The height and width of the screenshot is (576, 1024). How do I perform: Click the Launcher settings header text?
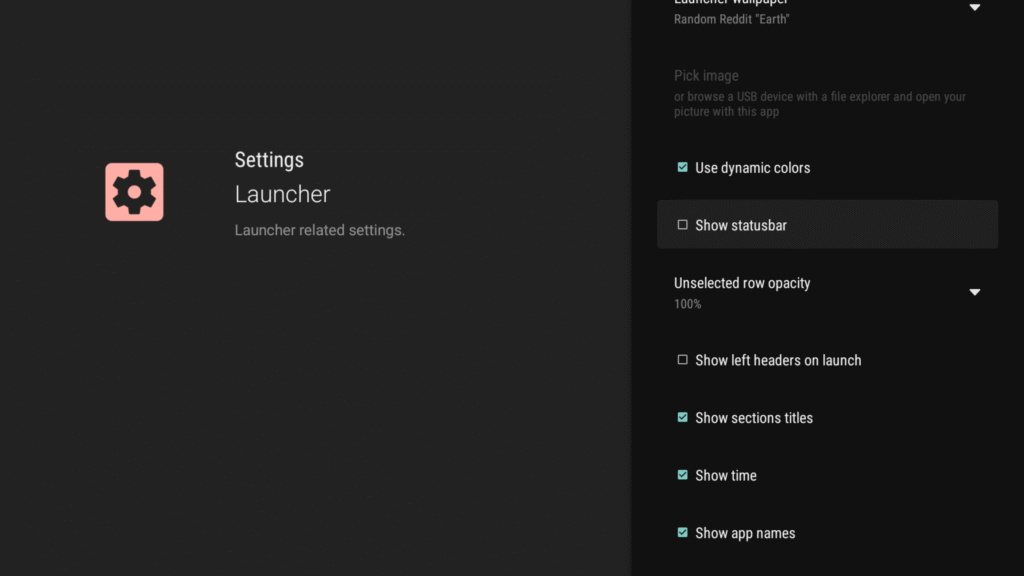point(282,194)
